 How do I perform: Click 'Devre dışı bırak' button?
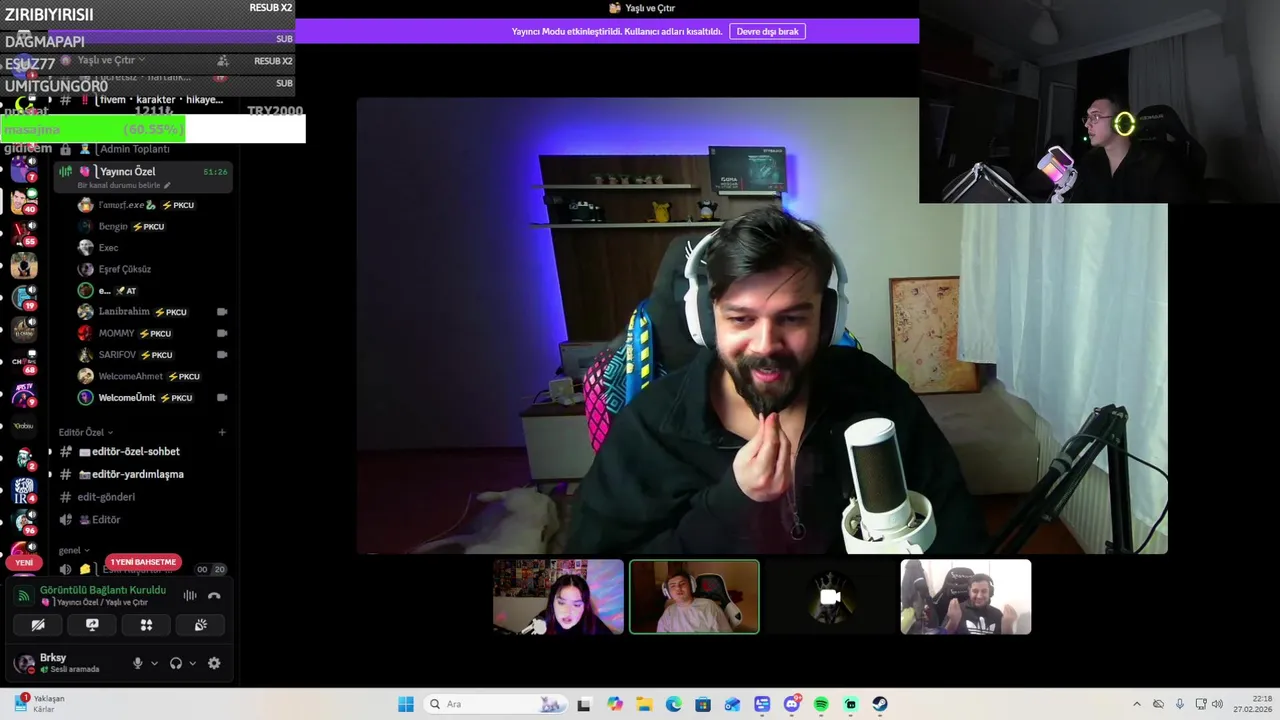(768, 31)
